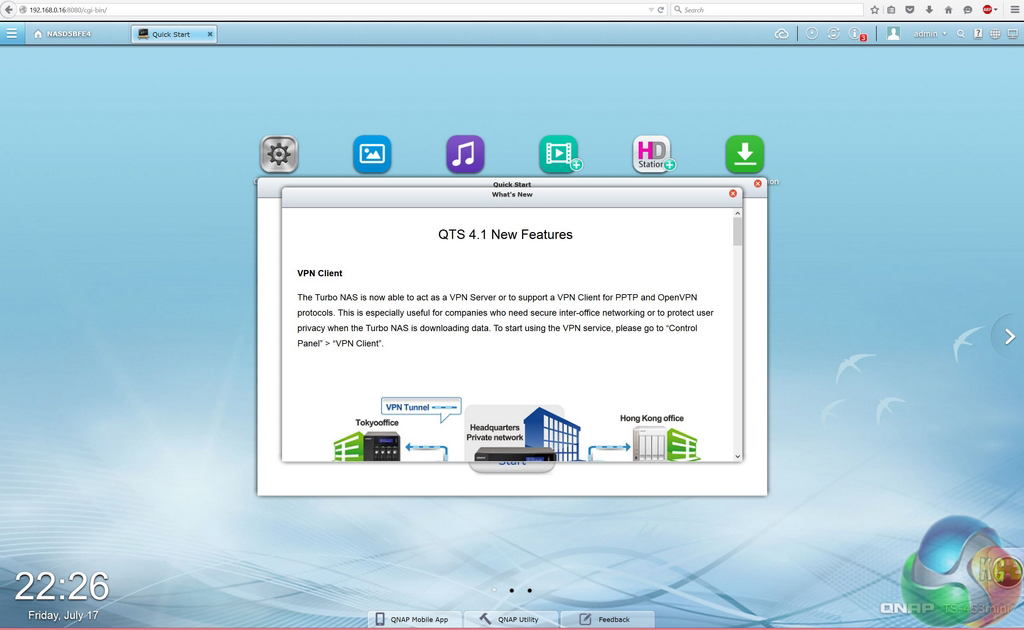This screenshot has width=1024, height=630.
Task: Expand the Adblock Plus dropdown arrow
Action: (996, 10)
